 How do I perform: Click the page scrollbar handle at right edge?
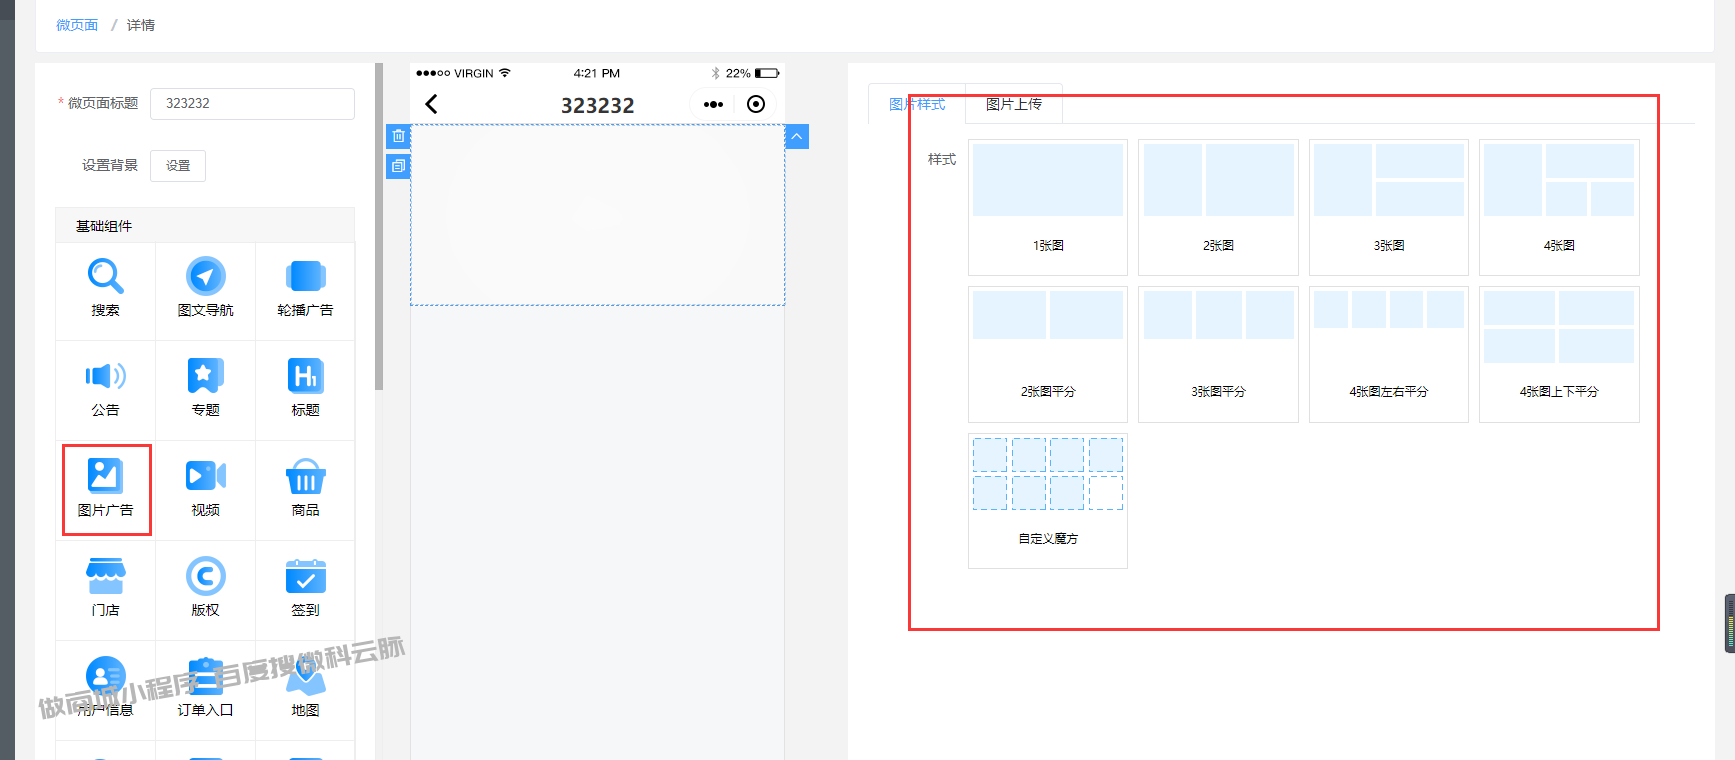(1730, 623)
